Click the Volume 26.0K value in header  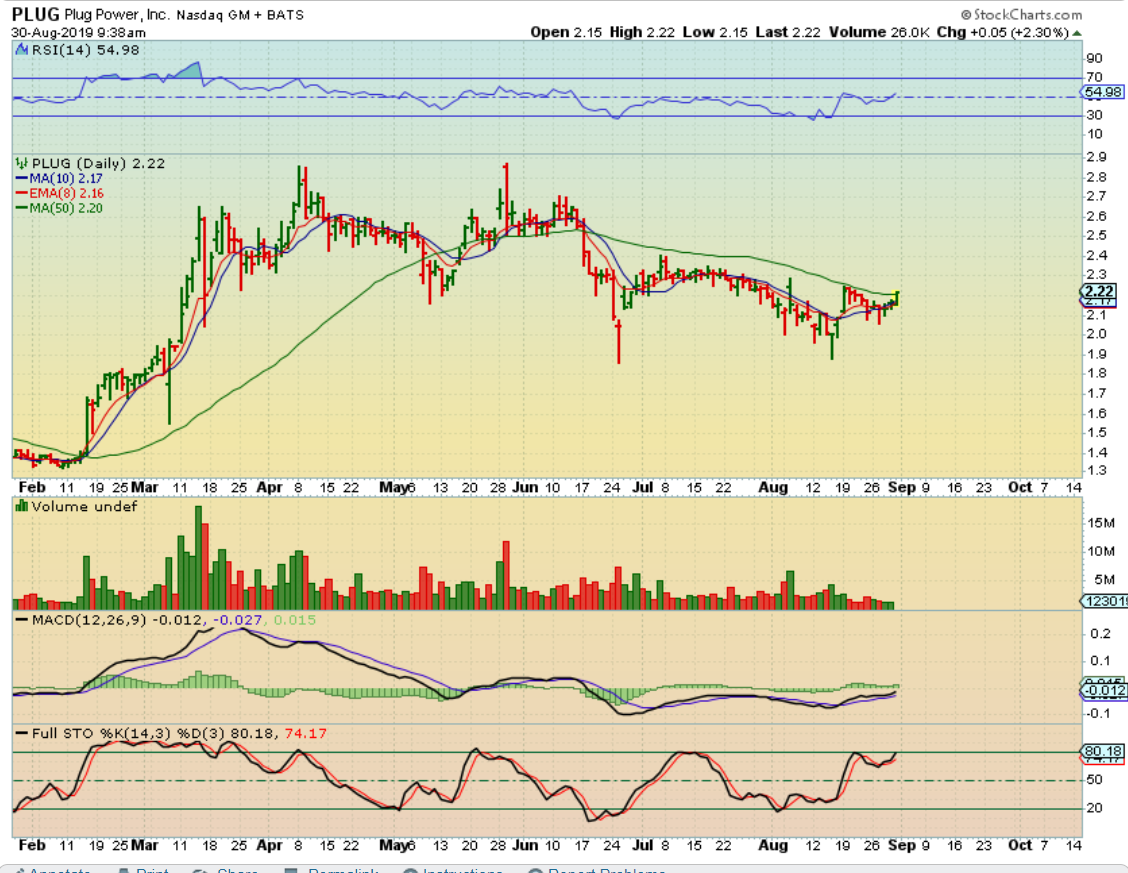click(878, 32)
